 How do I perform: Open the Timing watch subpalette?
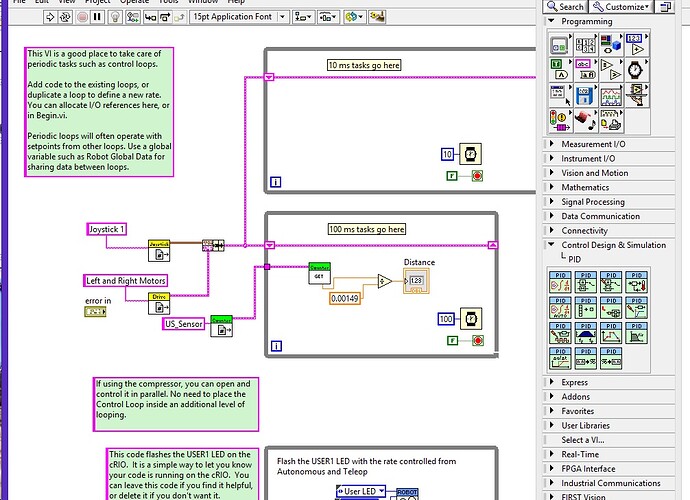(x=636, y=70)
